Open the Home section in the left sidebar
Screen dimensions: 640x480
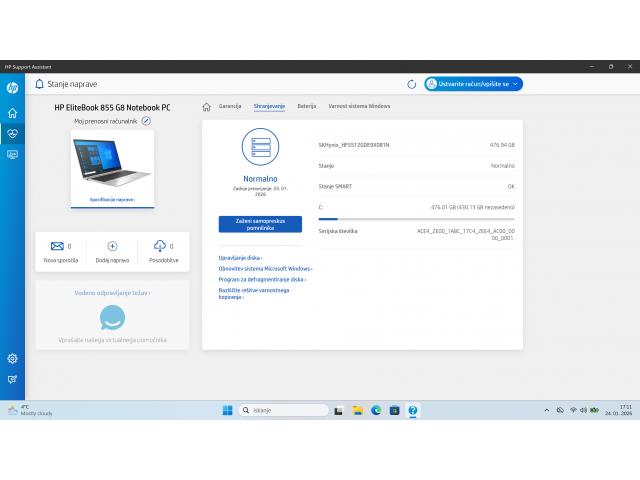12,112
